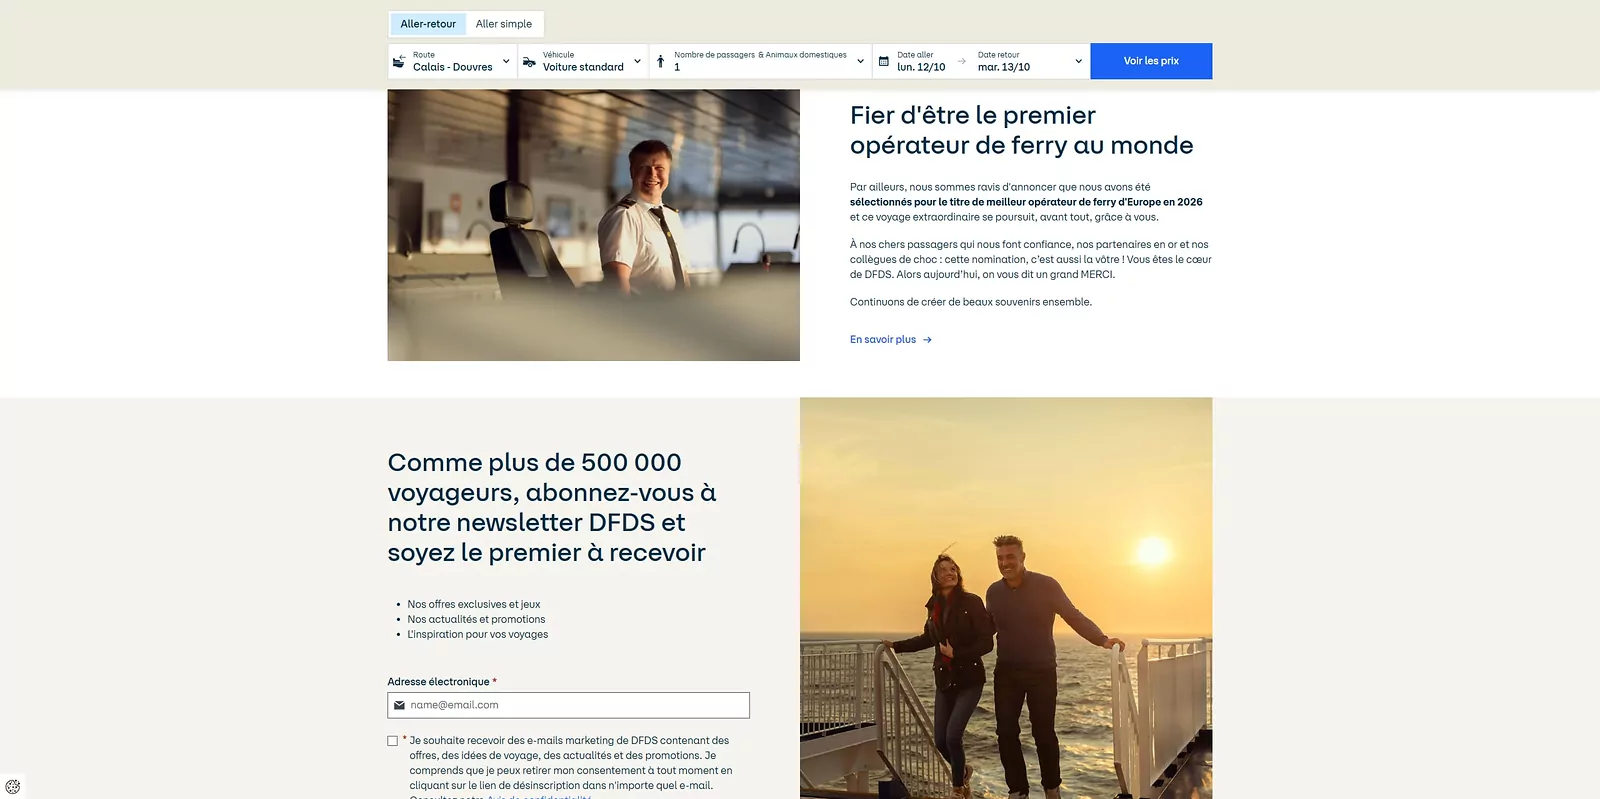The width and height of the screenshot is (1600, 799).
Task: Click the 'Comme plus de 500 000' newsletter heading
Action: 552,508
